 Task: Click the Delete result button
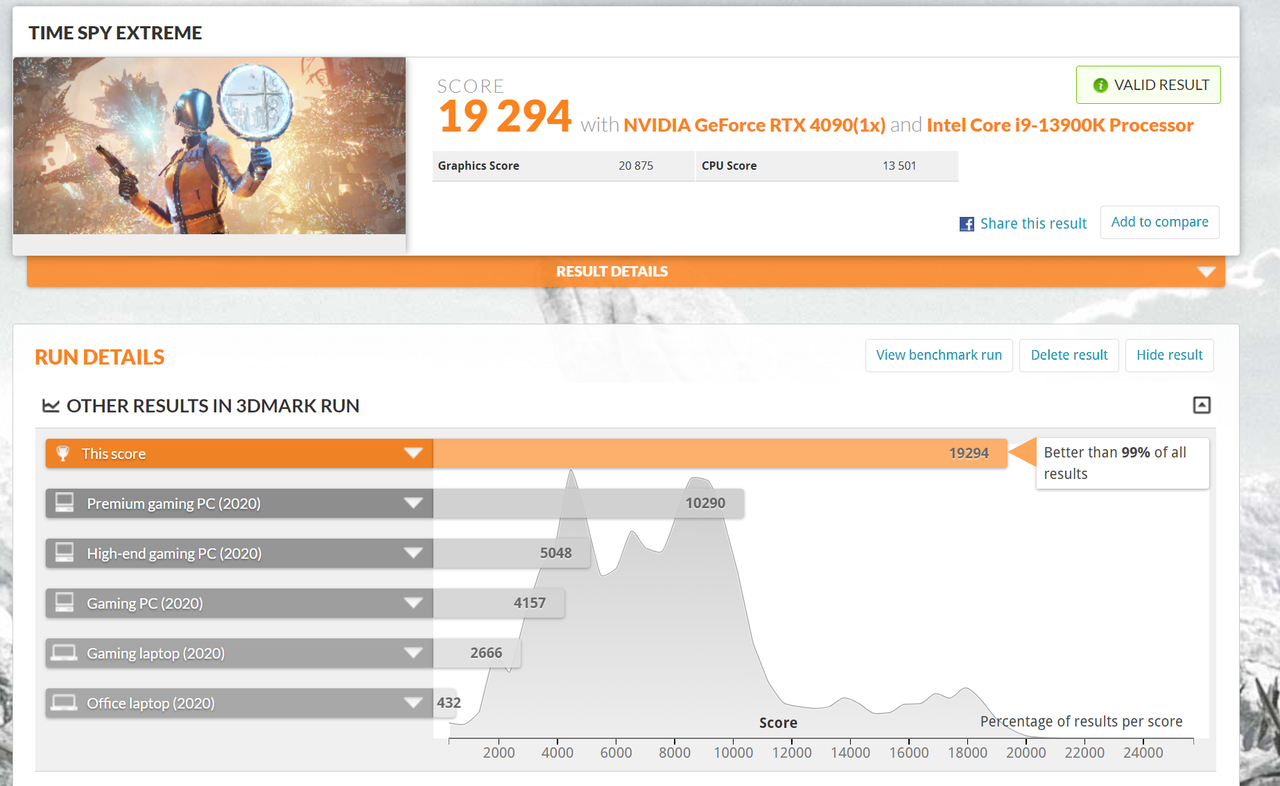(x=1069, y=355)
